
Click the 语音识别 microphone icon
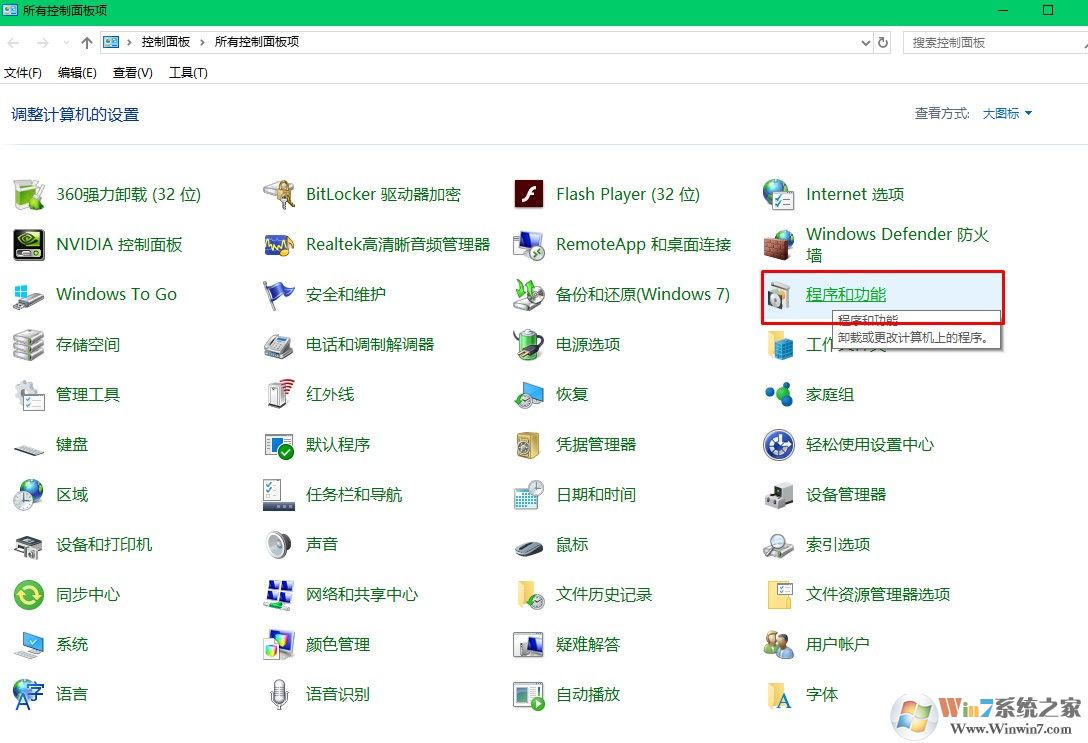click(x=279, y=694)
